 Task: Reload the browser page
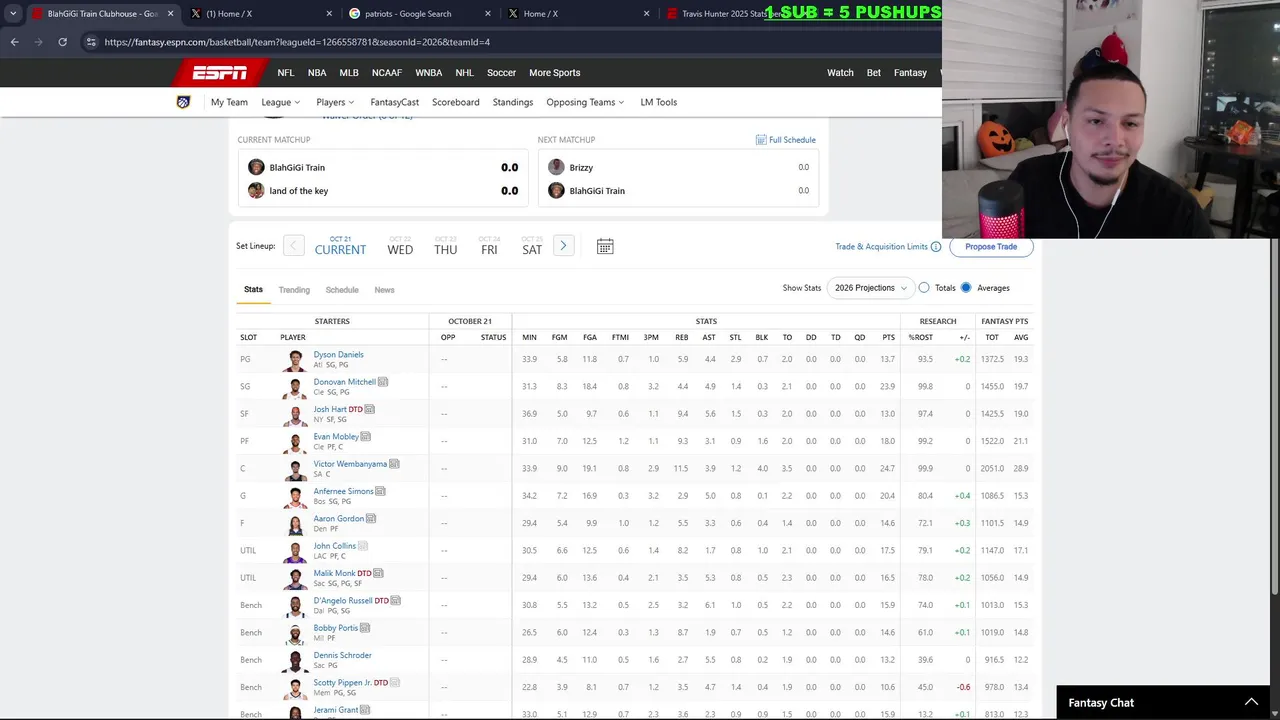(62, 42)
